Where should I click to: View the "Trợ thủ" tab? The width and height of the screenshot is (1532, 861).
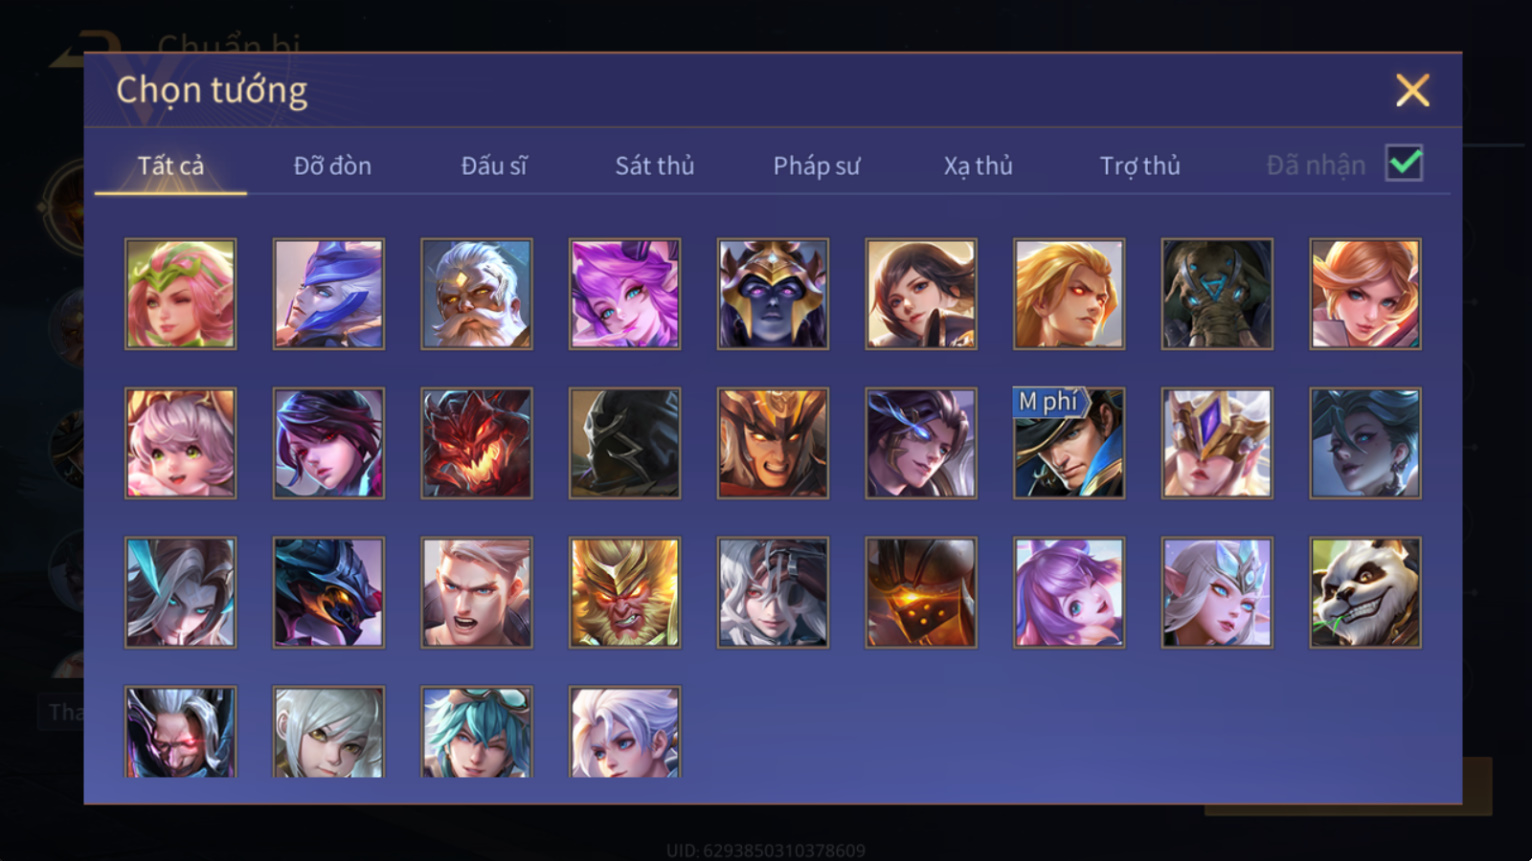click(1140, 166)
